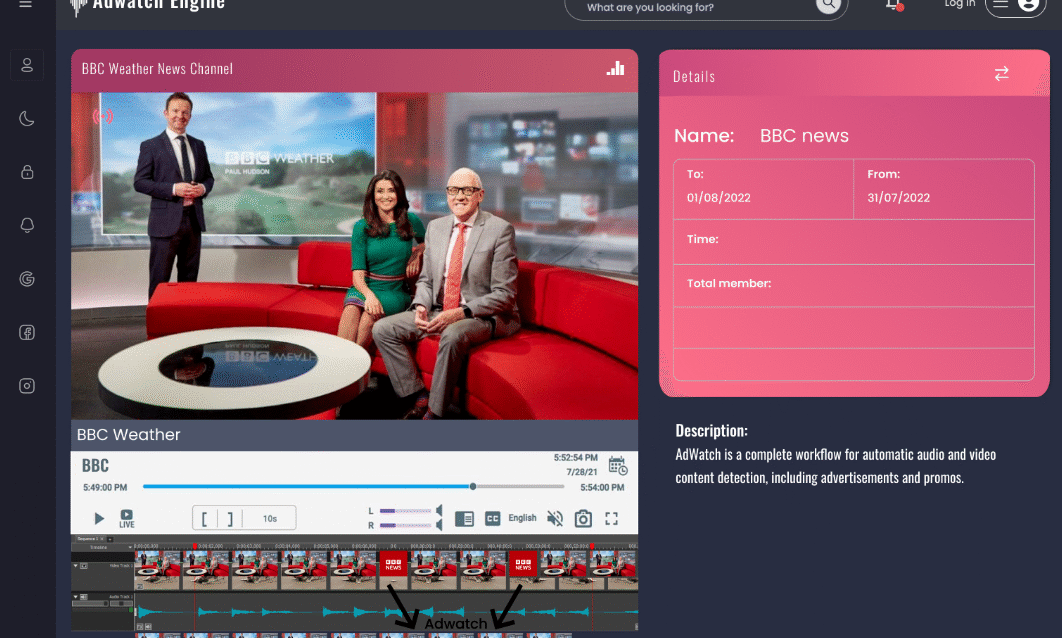Image resolution: width=1062 pixels, height=638 pixels.
Task: Open the transcript panel icon
Action: pyautogui.click(x=464, y=519)
